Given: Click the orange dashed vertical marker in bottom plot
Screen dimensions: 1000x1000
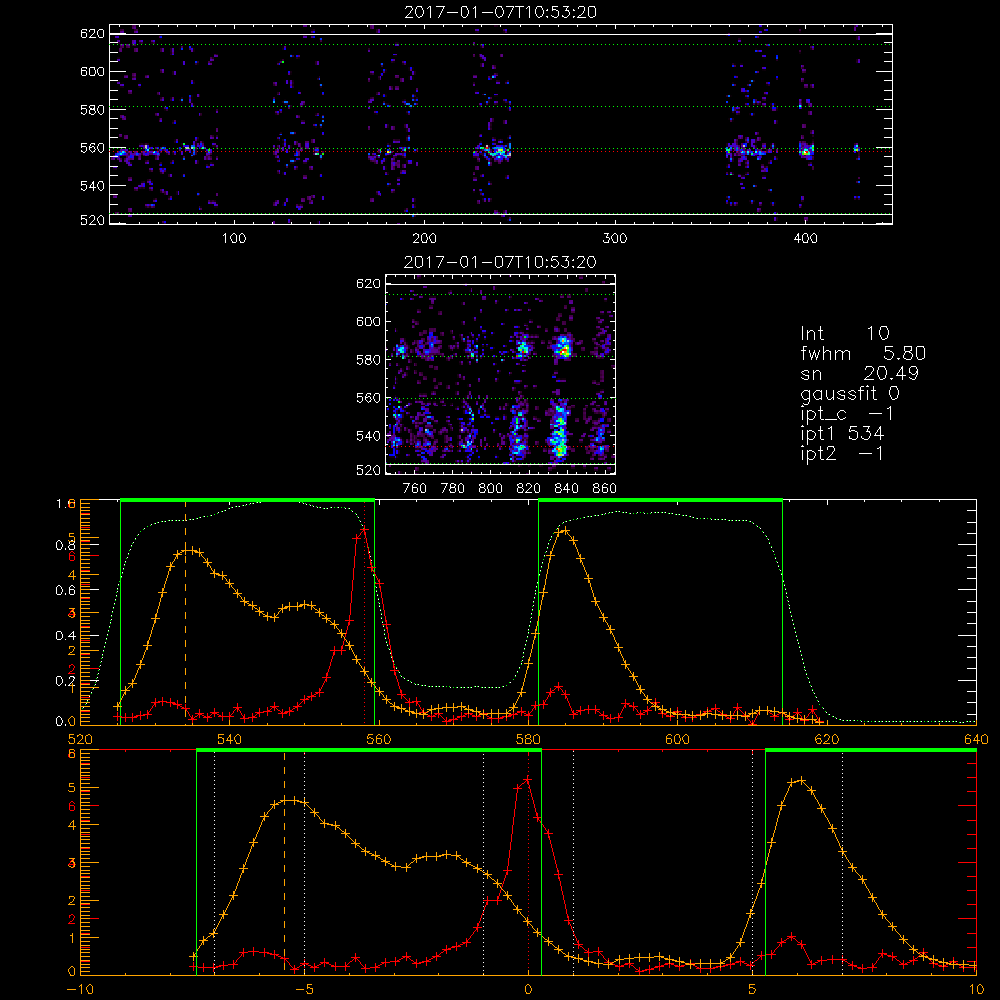Looking at the screenshot, I should [284, 861].
